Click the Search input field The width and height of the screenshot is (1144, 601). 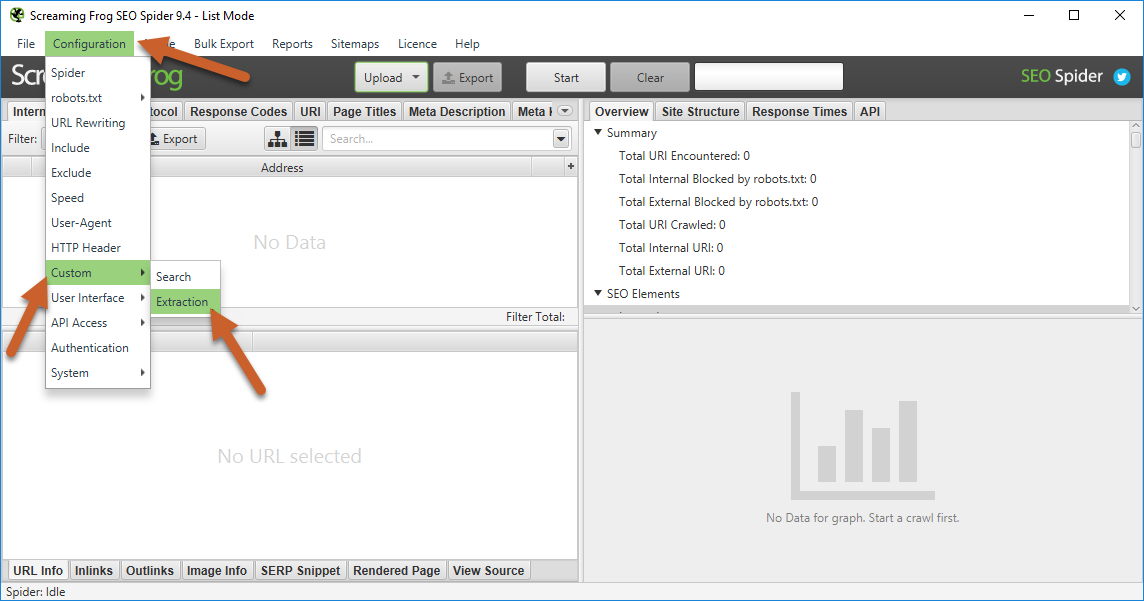click(436, 139)
